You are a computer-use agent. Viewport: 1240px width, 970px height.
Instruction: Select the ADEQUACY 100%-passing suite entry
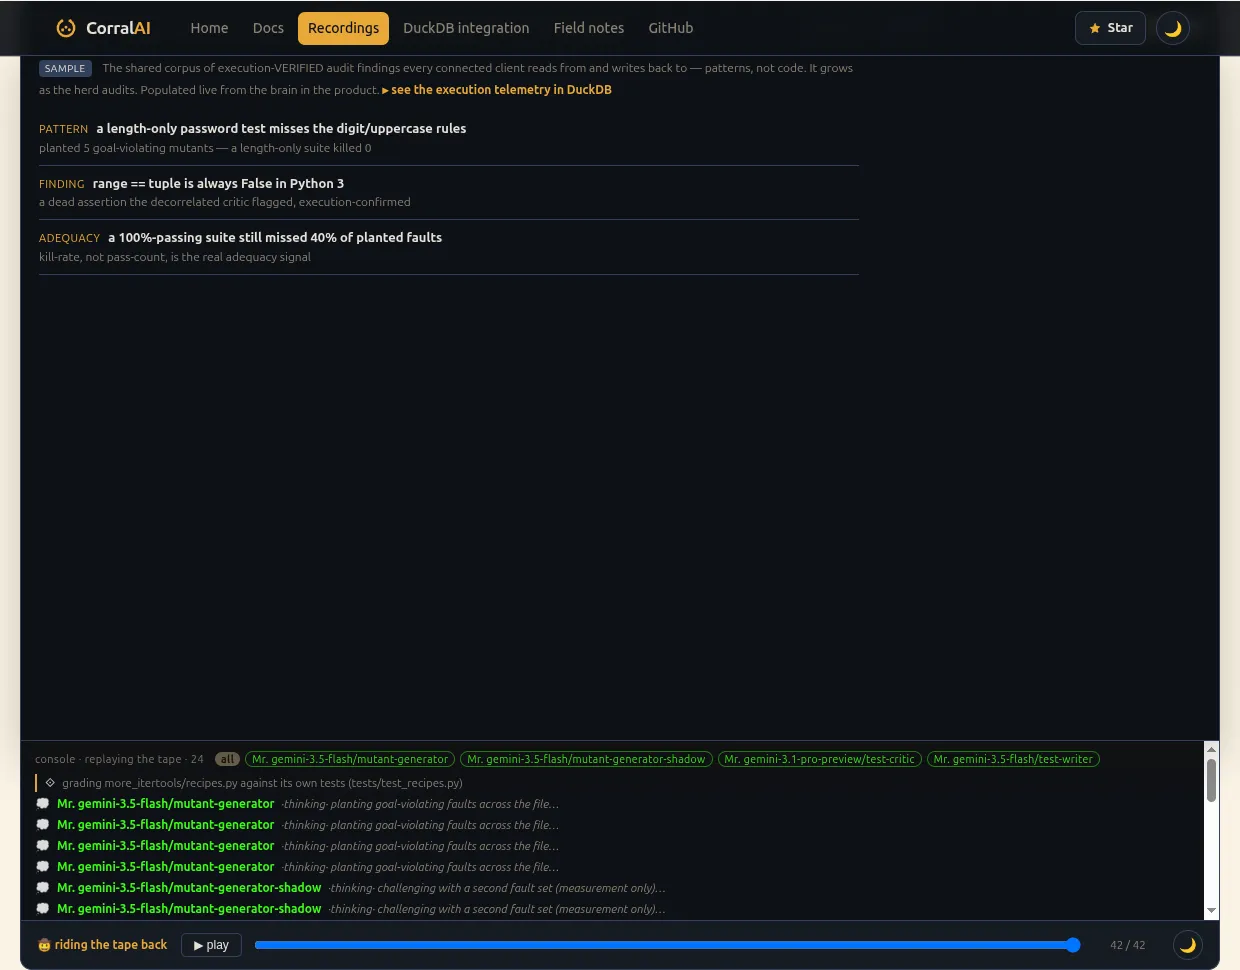click(449, 247)
